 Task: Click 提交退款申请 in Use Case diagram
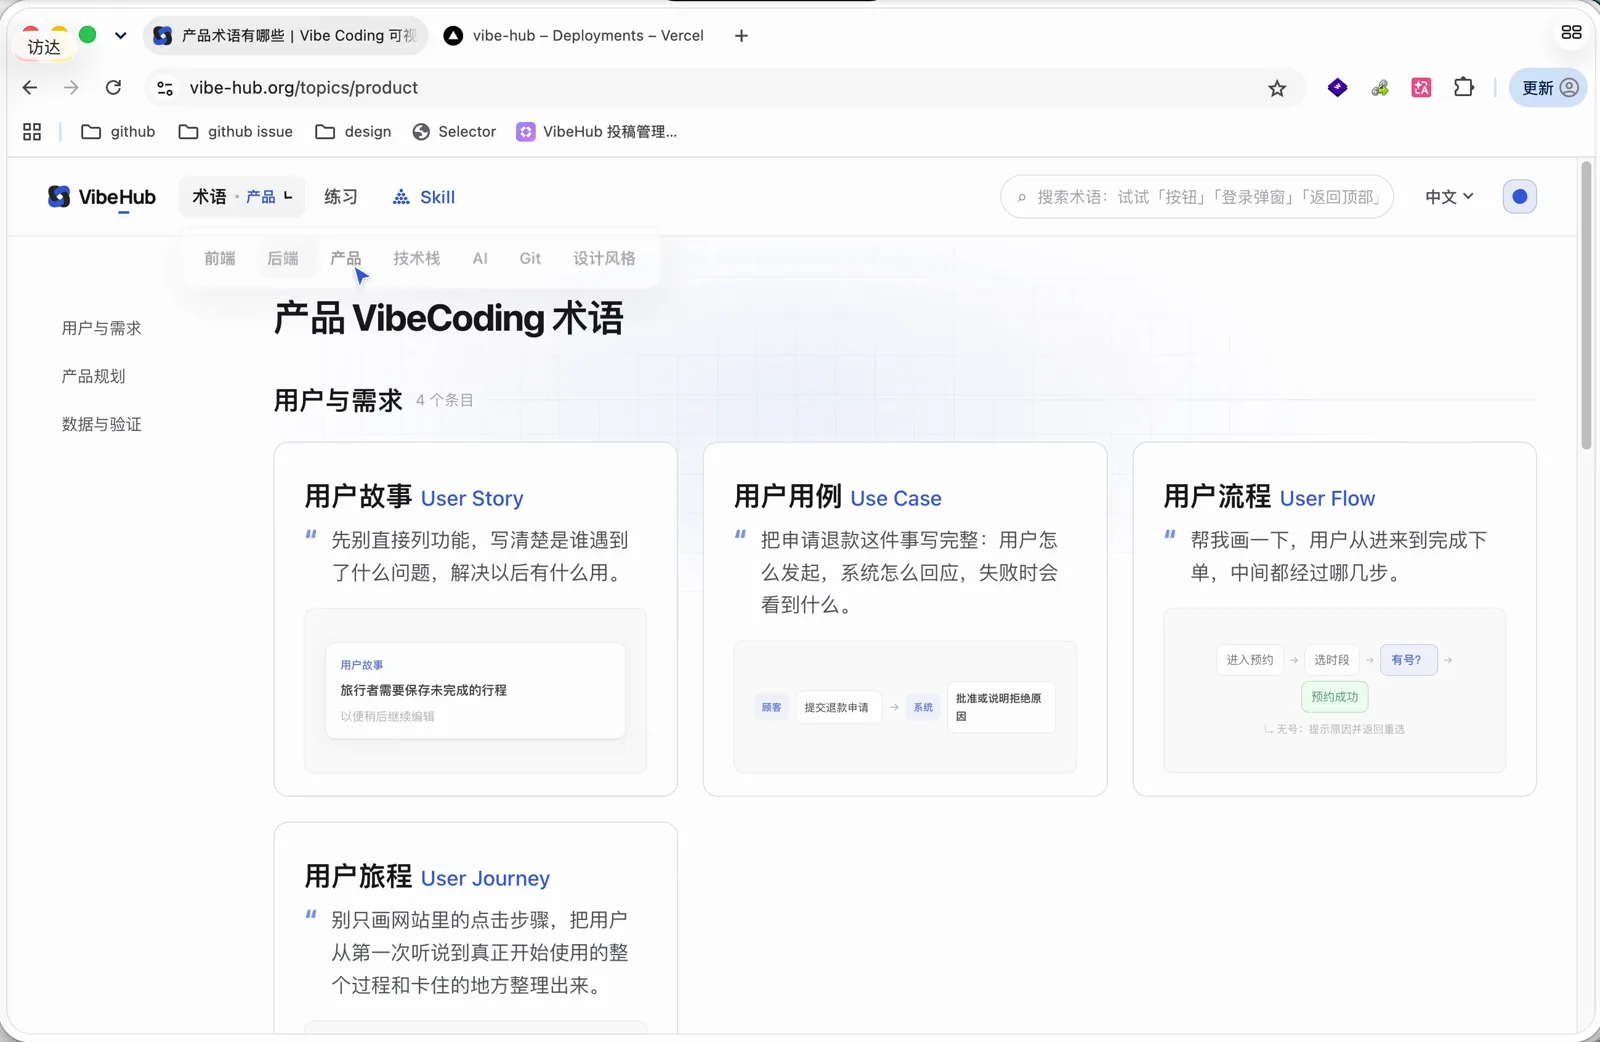[x=837, y=707]
